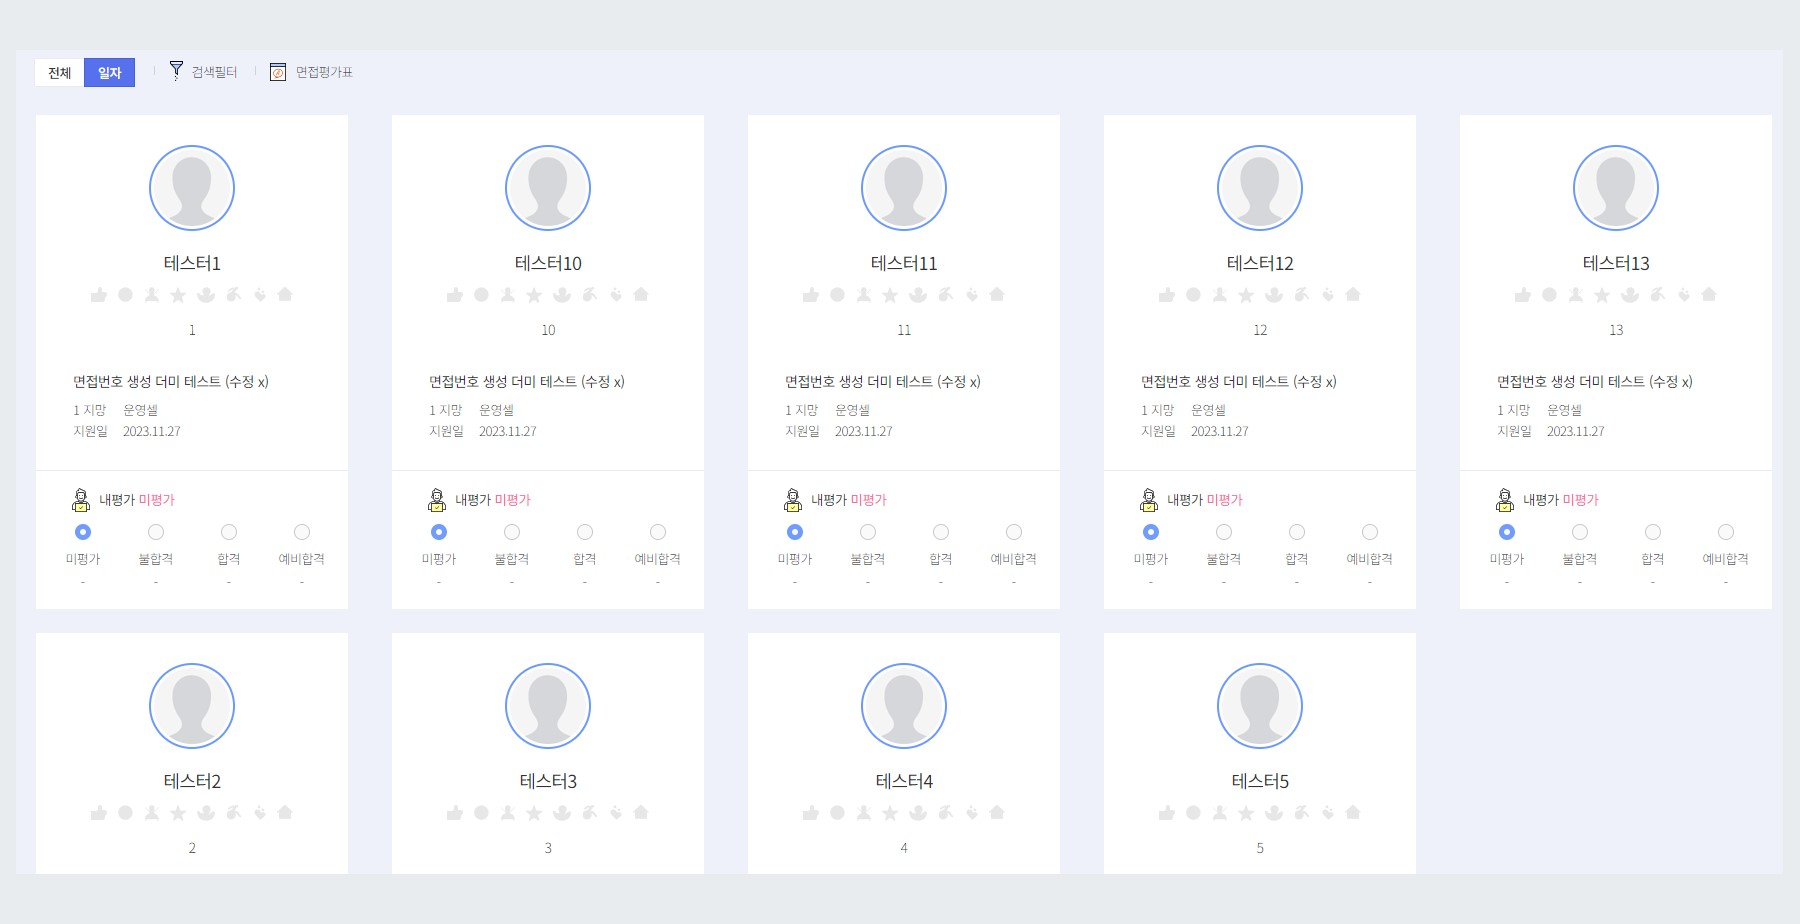
Task: Click star badge icon on 테스터12 card
Action: coord(1246,295)
